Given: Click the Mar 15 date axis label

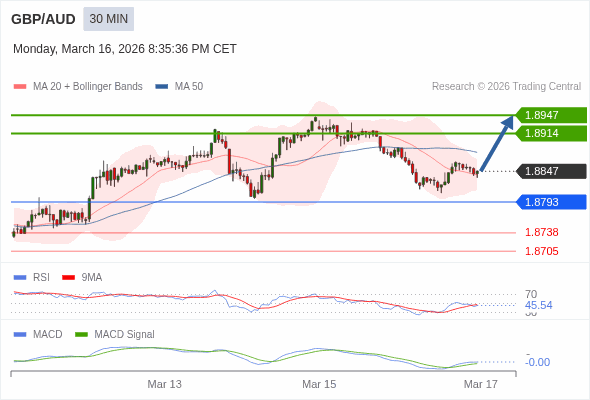Looking at the screenshot, I should pos(319,384).
